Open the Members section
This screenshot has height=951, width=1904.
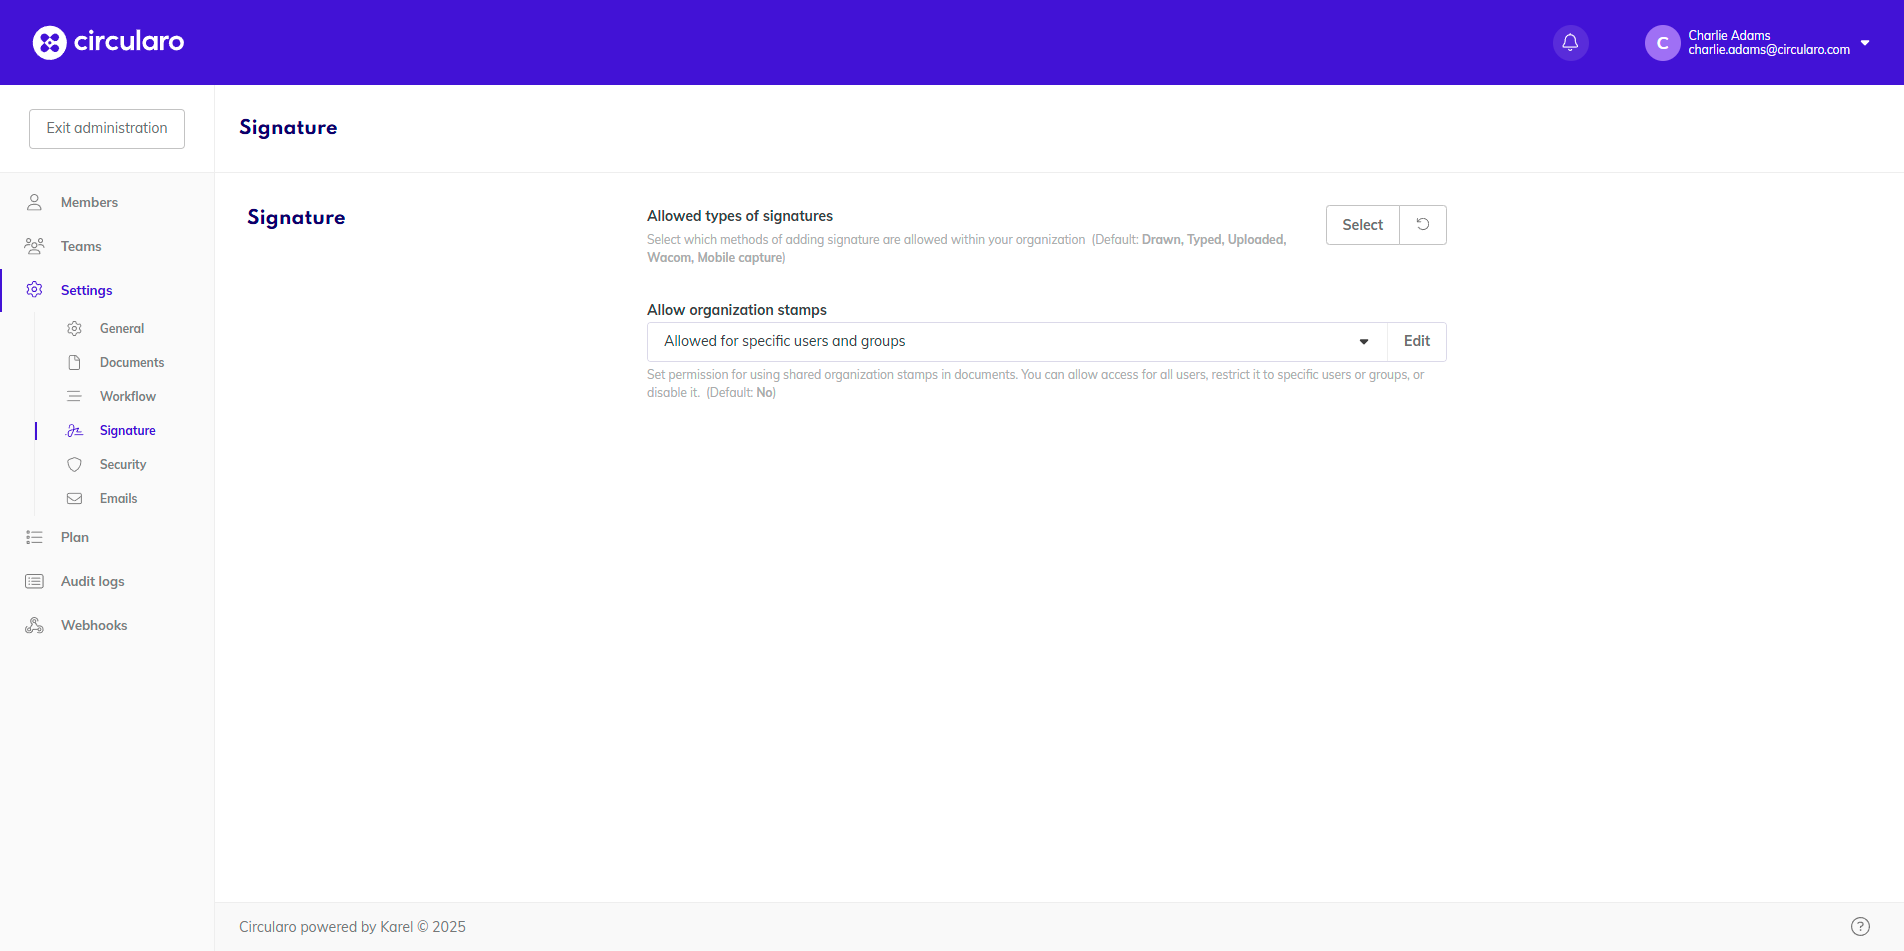89,202
